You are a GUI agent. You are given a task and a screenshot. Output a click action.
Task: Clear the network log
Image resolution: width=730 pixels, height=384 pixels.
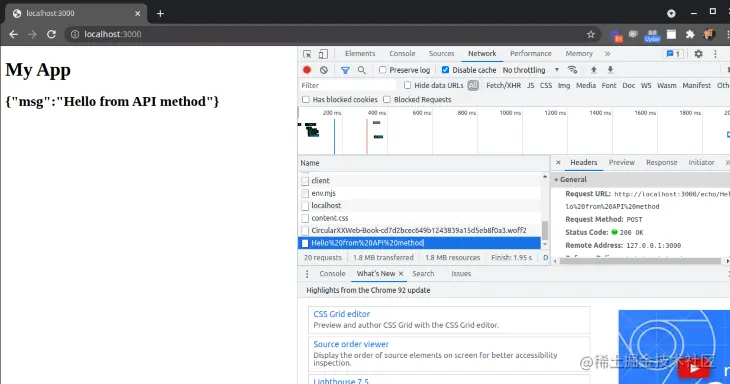pyautogui.click(x=324, y=70)
